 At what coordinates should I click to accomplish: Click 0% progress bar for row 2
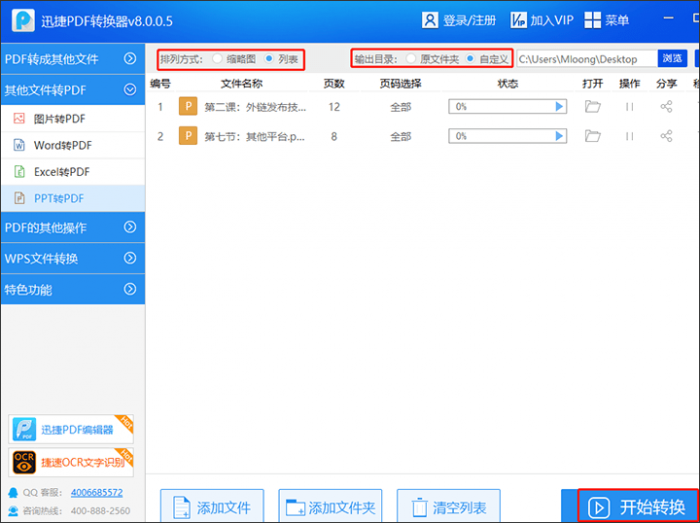coord(507,136)
